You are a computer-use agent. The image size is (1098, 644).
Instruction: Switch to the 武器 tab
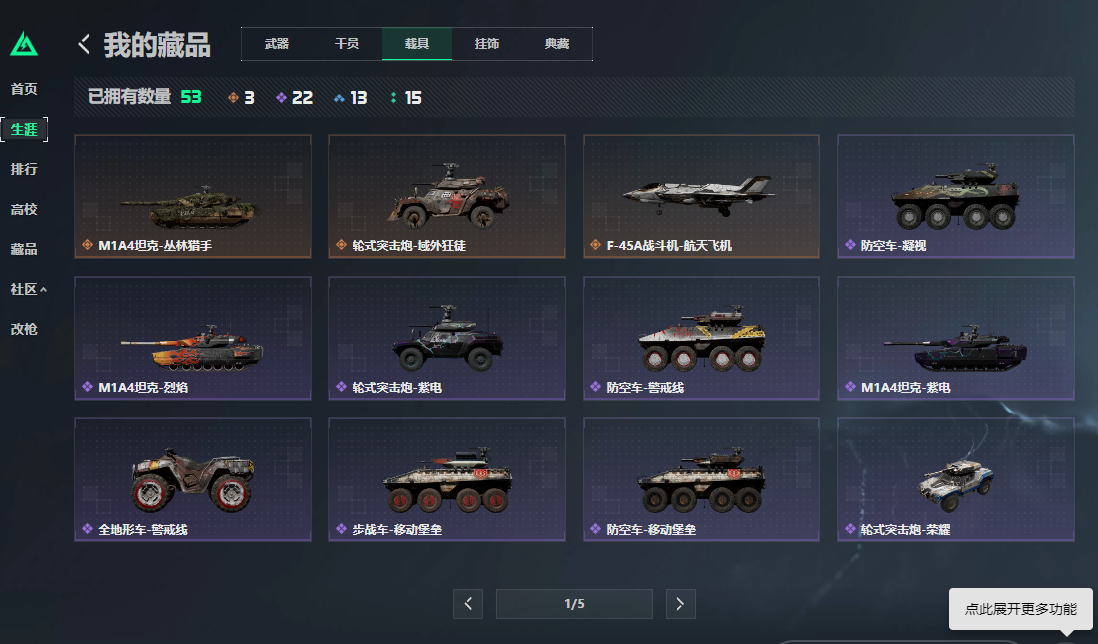(x=277, y=43)
